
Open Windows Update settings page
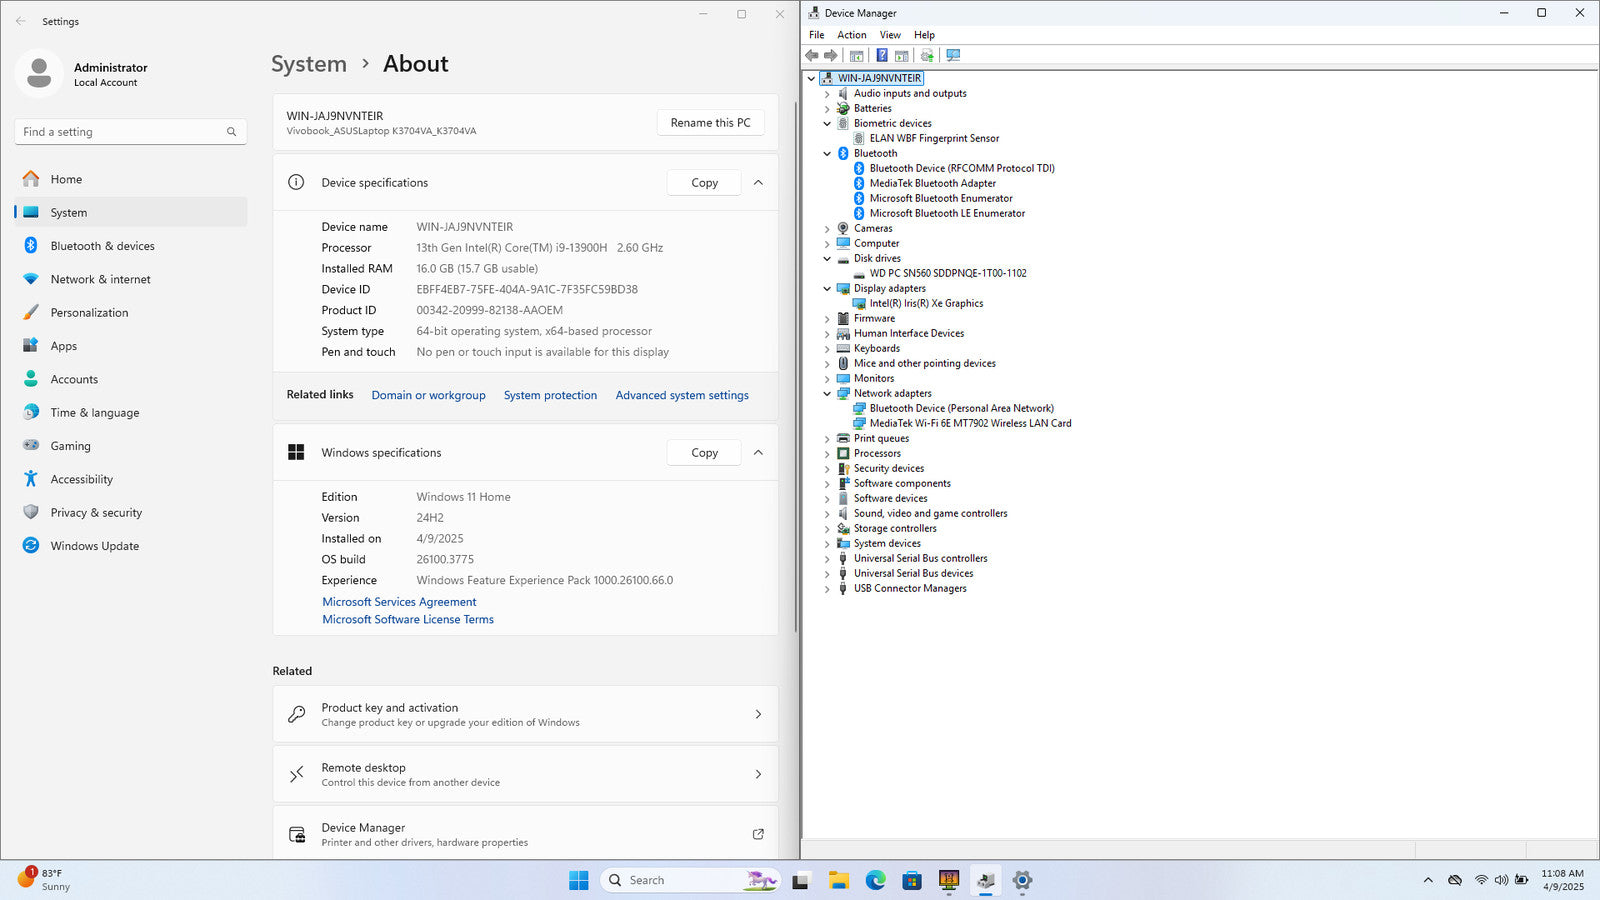tap(131, 546)
